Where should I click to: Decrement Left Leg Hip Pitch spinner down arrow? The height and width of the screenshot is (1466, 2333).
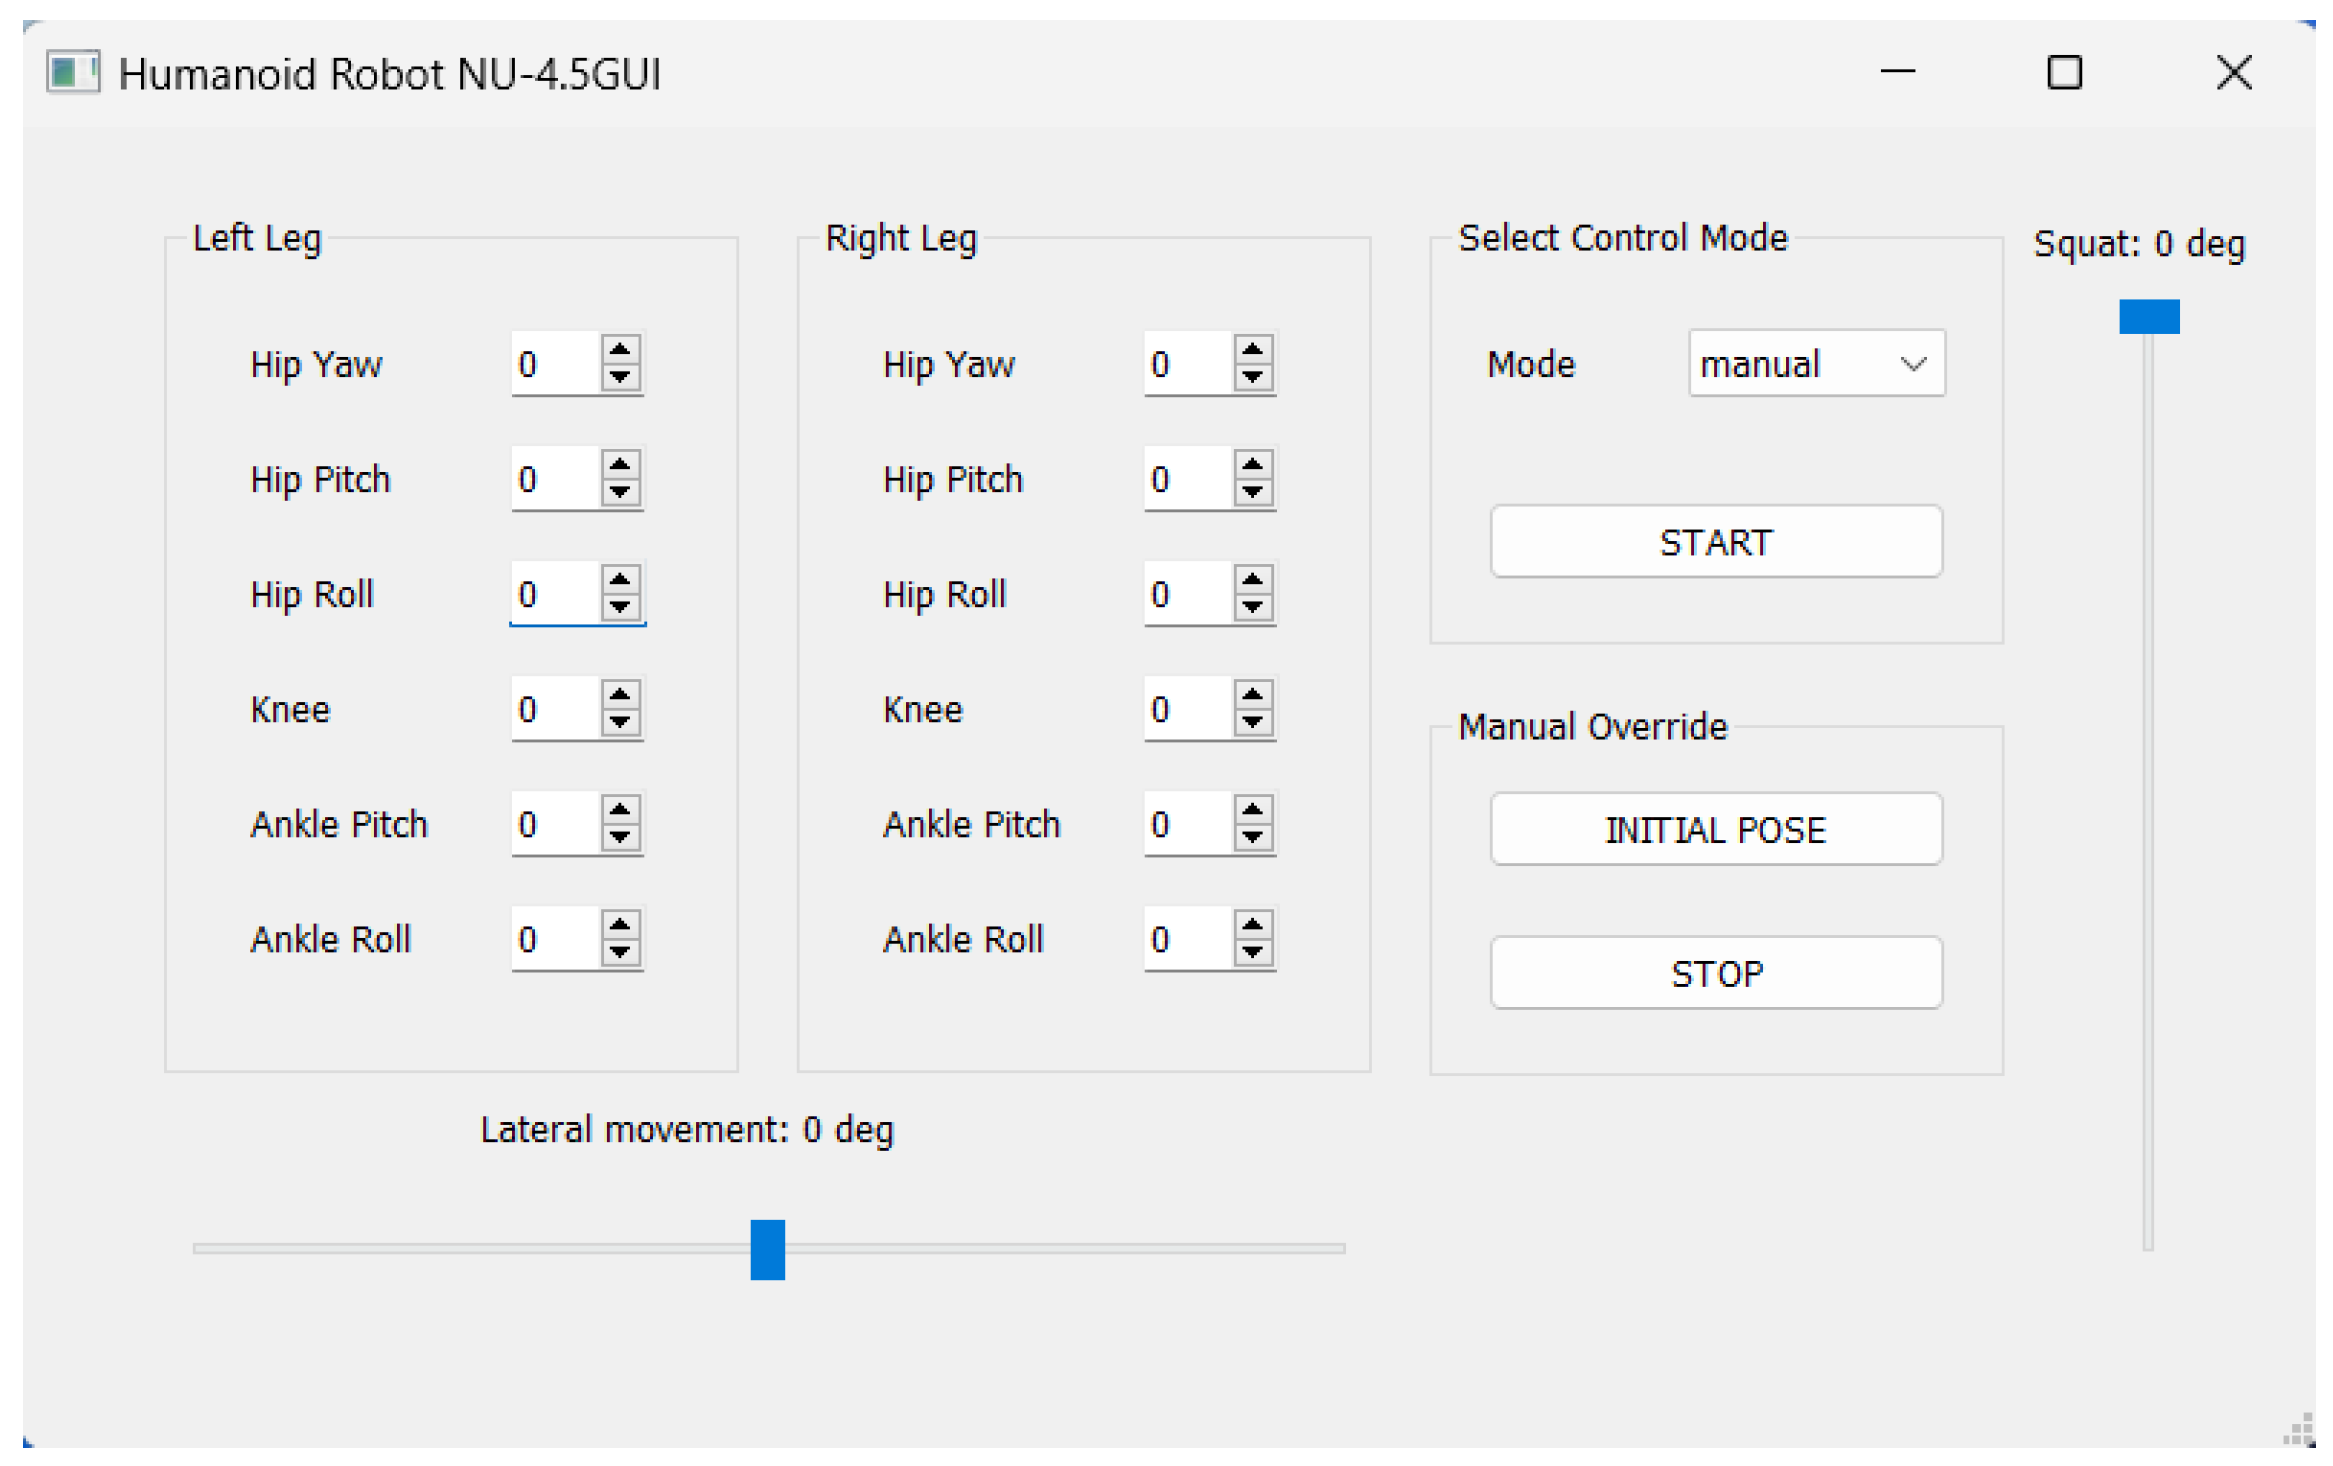620,492
